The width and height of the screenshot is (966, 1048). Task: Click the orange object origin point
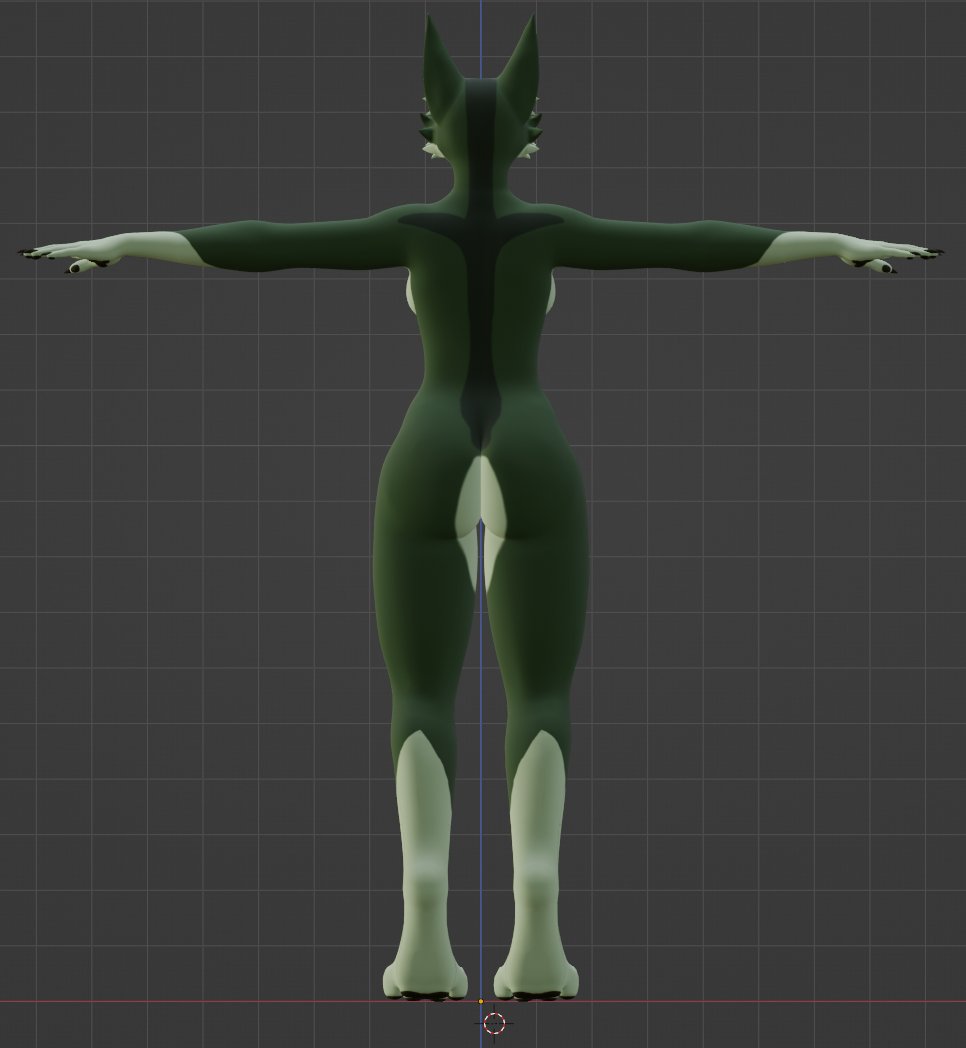coord(481,1001)
